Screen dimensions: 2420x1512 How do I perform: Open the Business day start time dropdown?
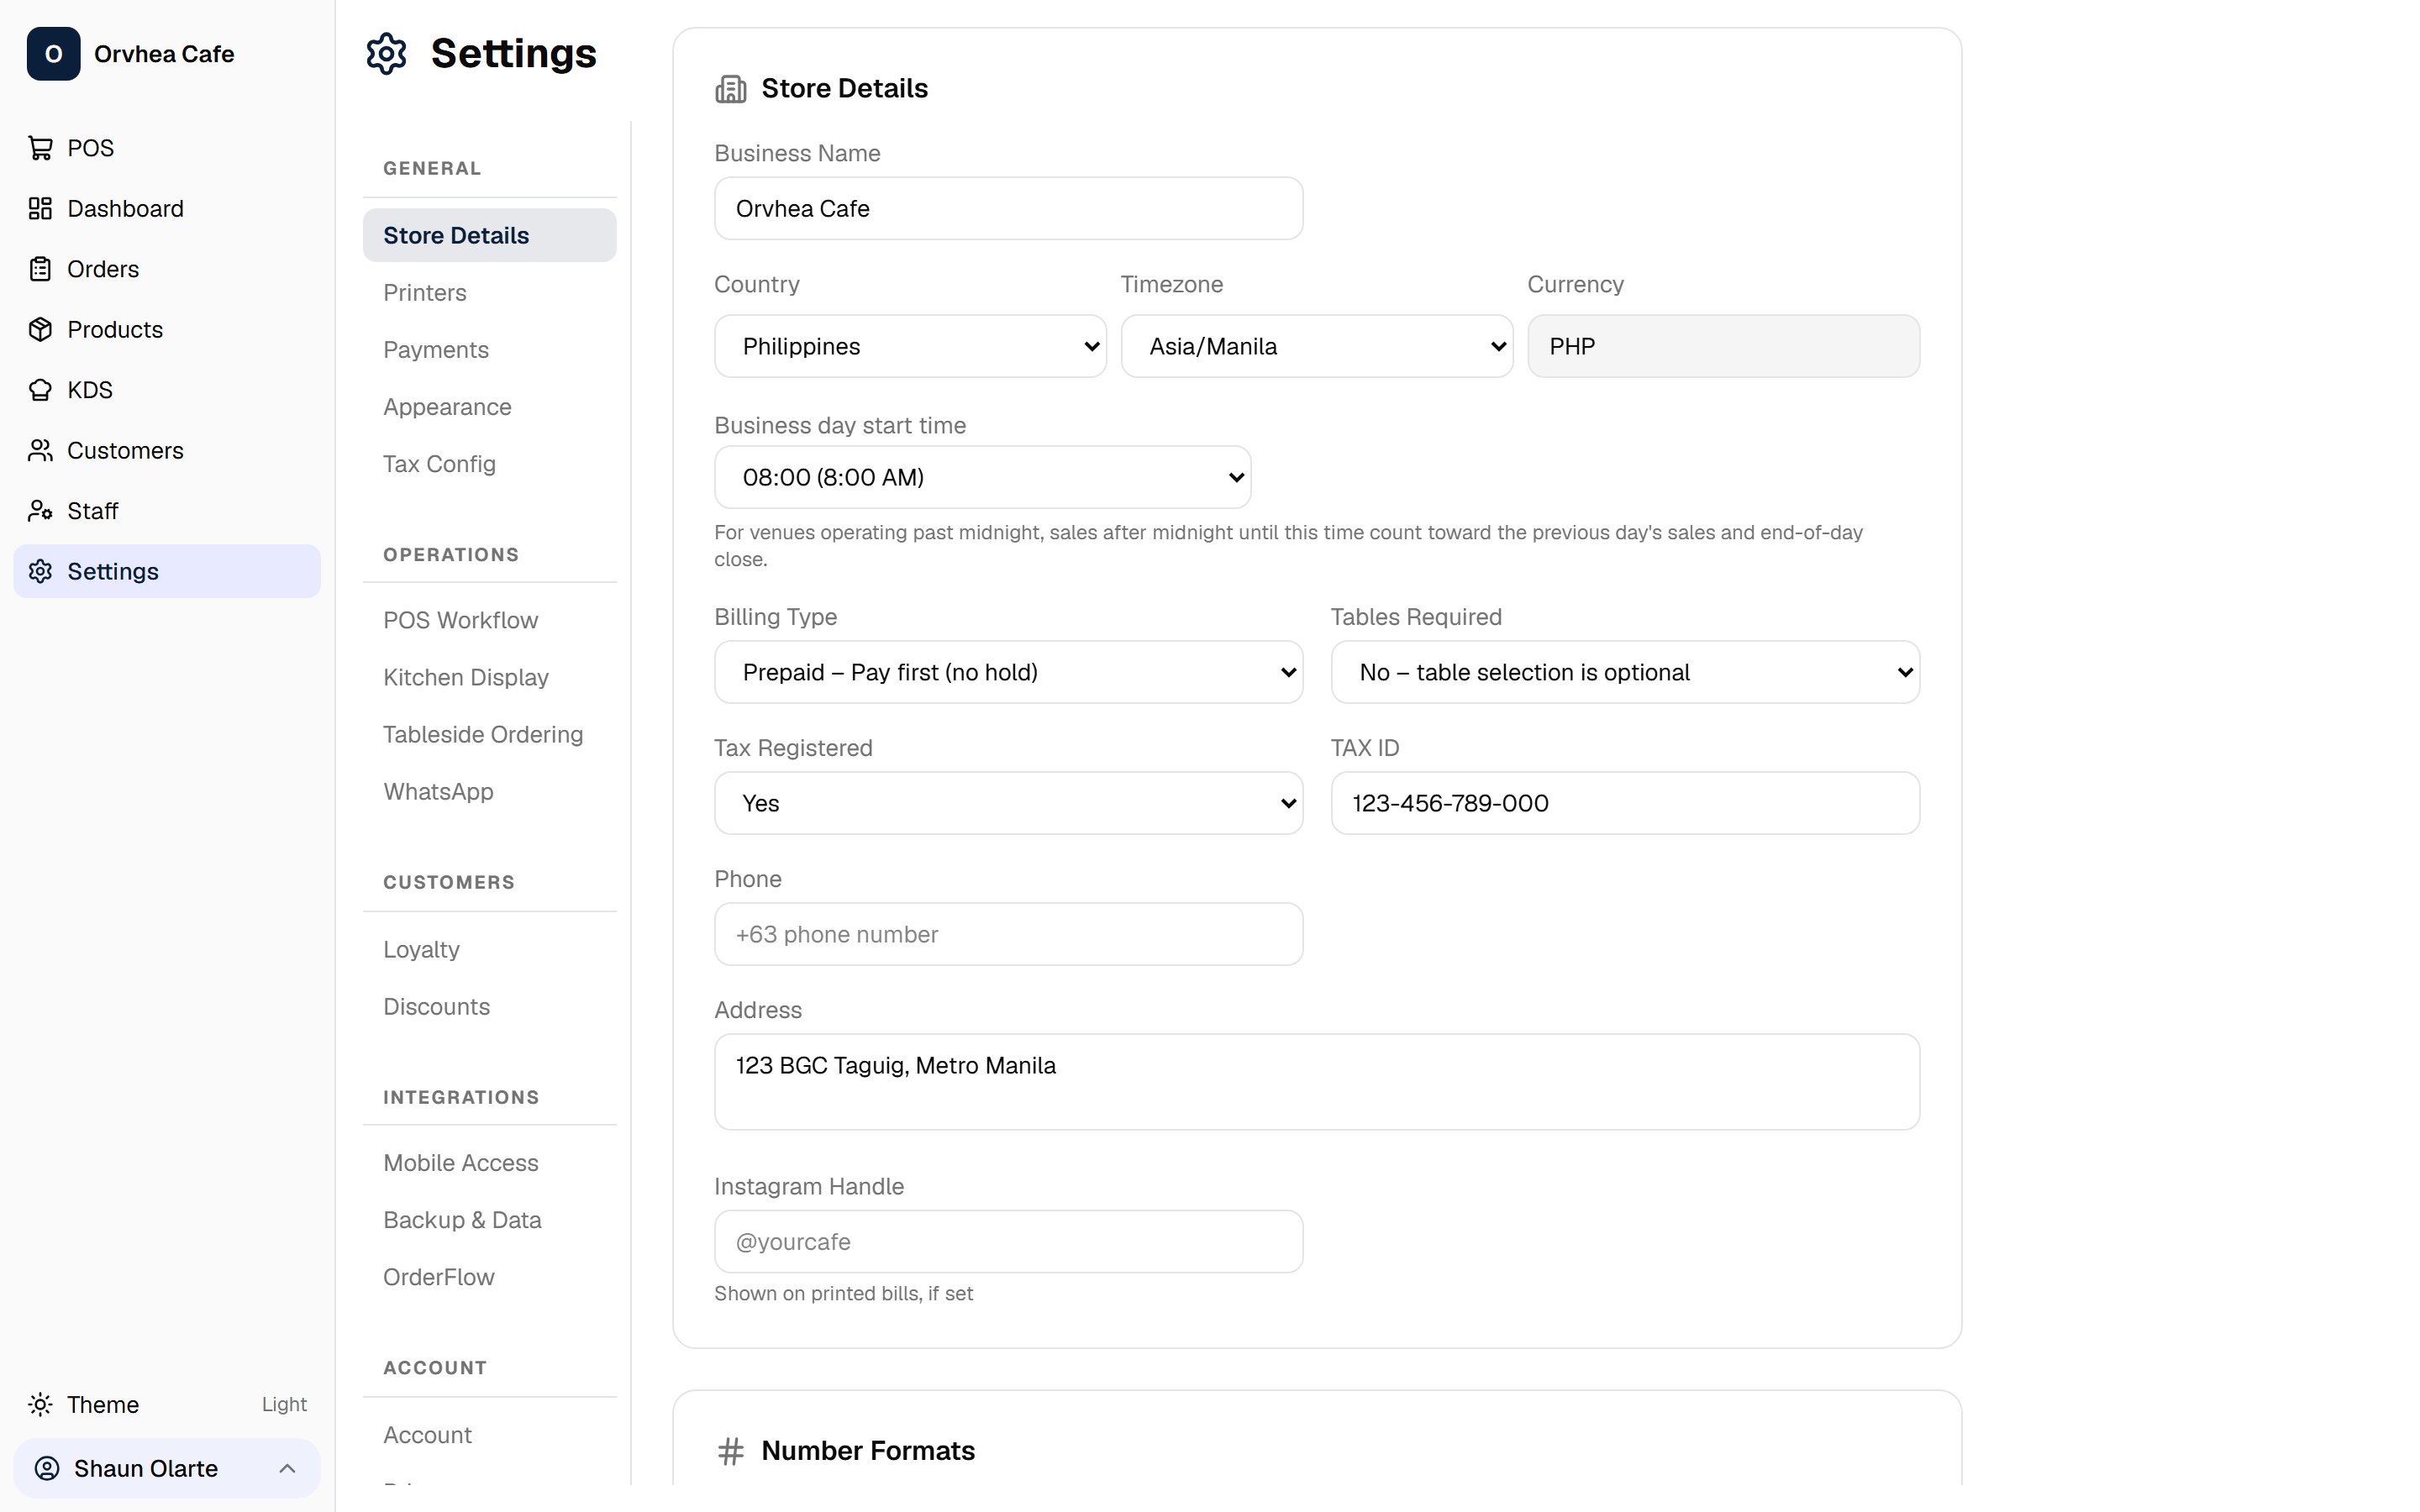[982, 477]
